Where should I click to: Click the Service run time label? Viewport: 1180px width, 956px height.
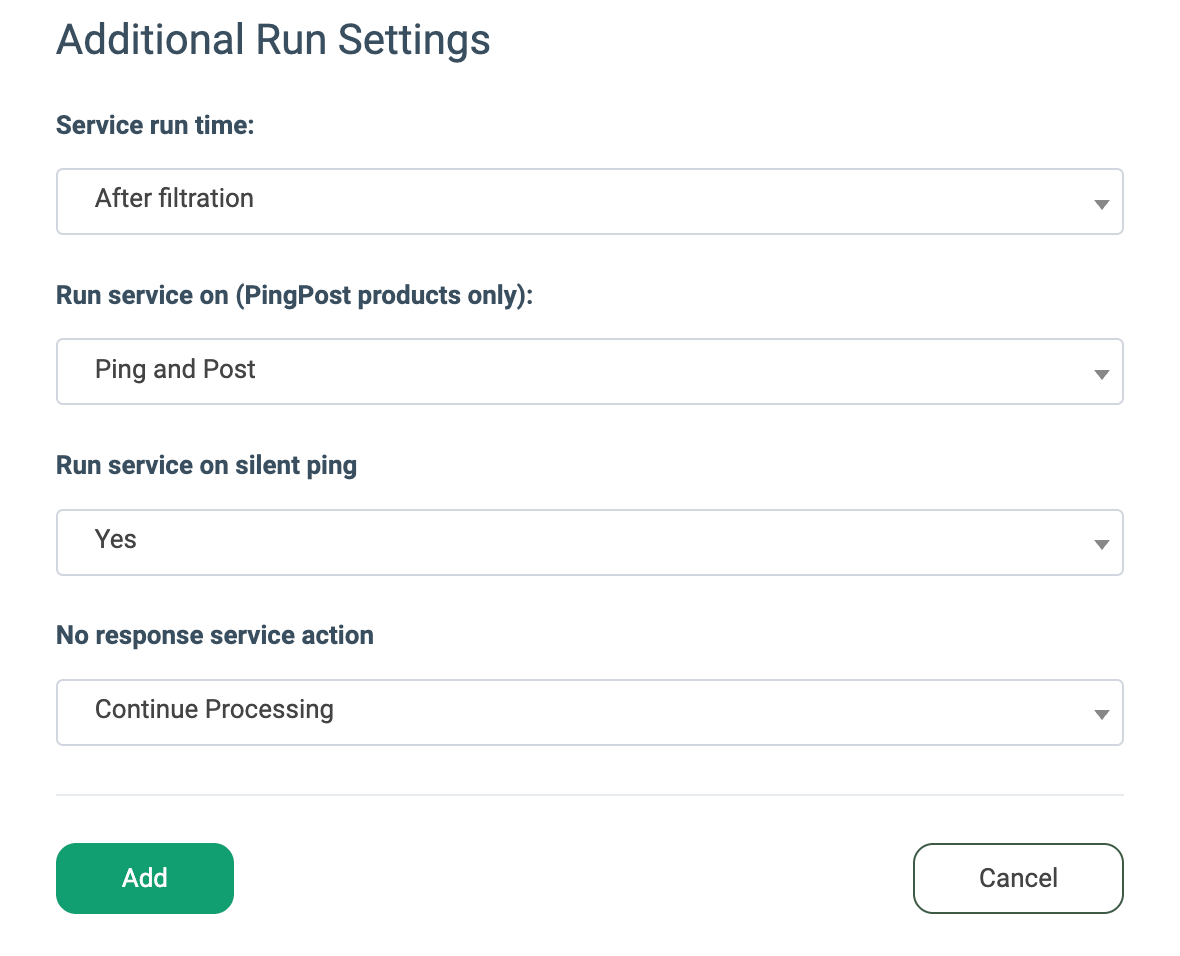tap(155, 125)
